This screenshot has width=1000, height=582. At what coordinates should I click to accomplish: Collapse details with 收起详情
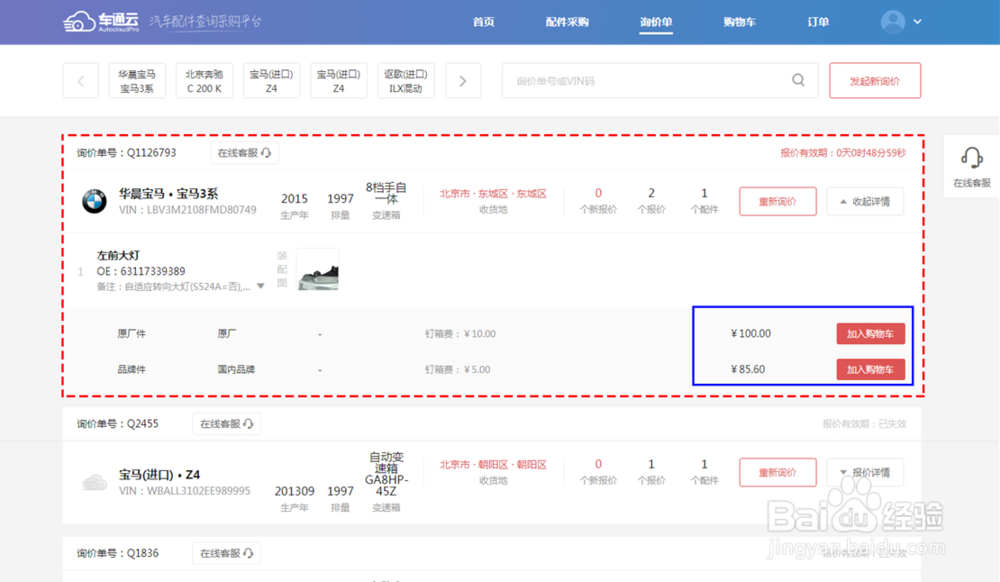coord(865,201)
